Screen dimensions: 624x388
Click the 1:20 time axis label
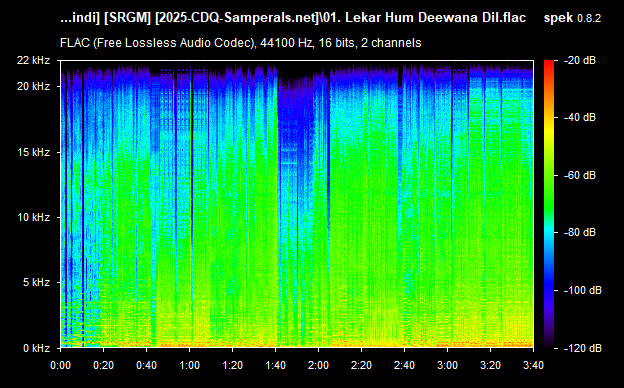[x=232, y=365]
